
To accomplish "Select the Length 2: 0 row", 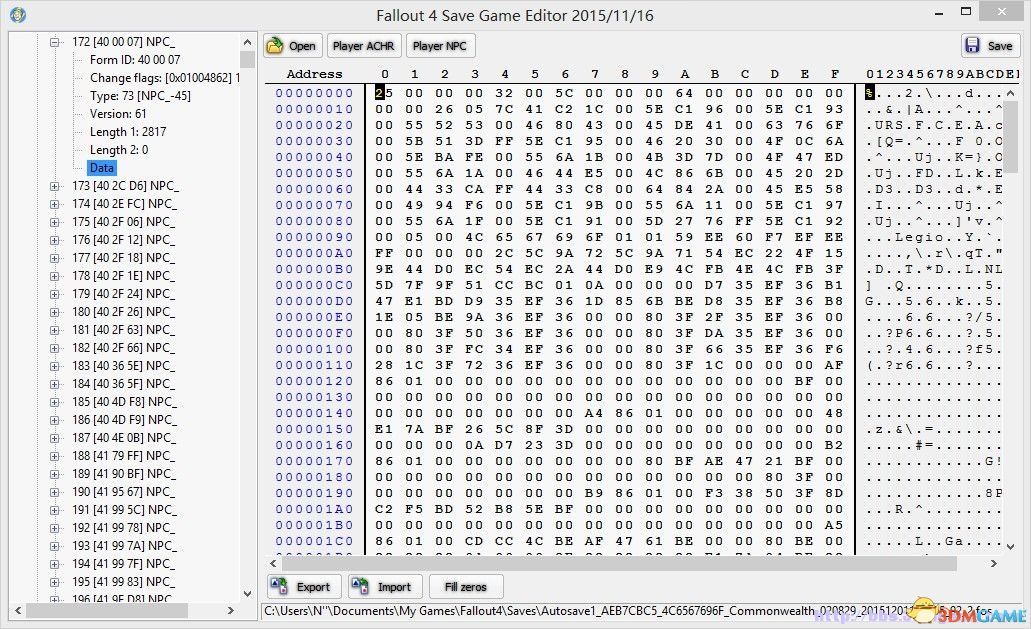I will click(x=119, y=150).
